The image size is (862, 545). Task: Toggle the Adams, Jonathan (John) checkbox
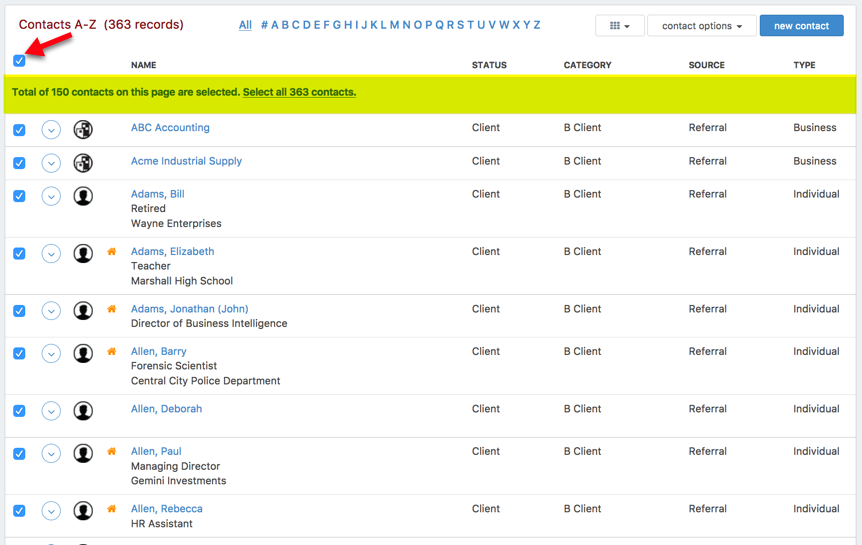click(19, 311)
